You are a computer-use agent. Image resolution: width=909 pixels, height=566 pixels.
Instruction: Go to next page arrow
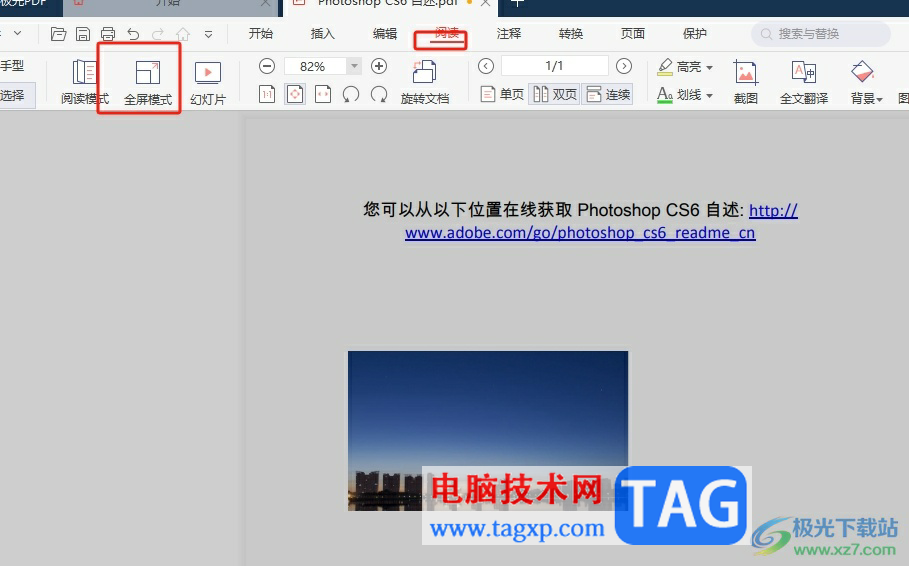(x=624, y=66)
